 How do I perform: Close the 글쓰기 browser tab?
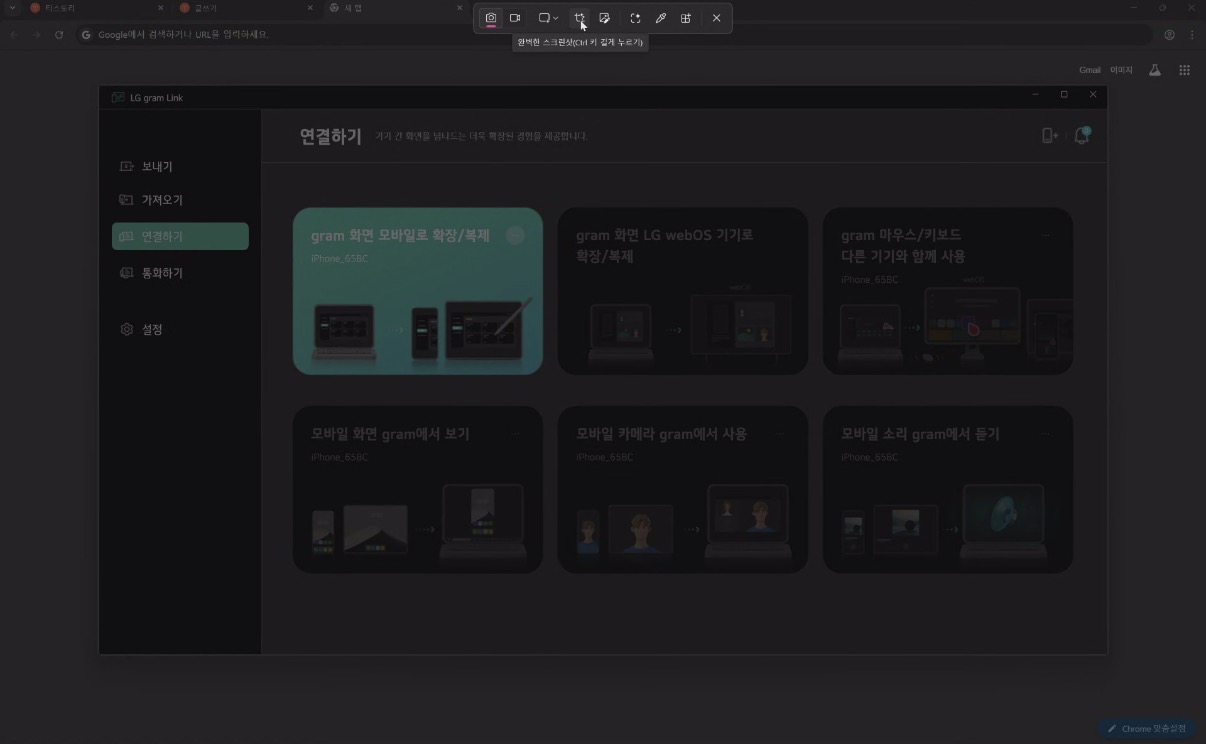pos(310,8)
